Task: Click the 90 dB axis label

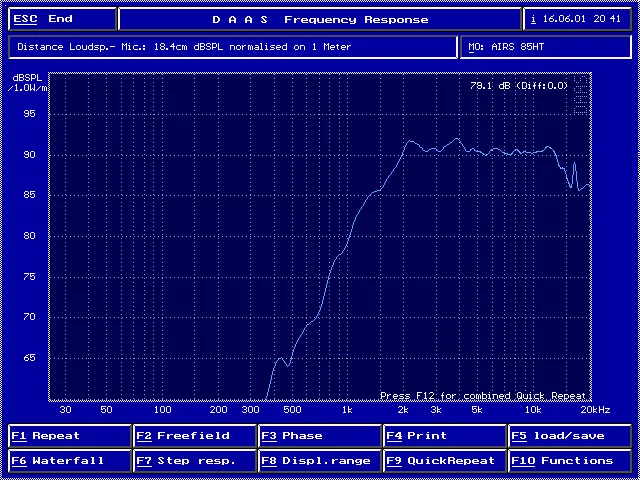Action: pos(29,154)
